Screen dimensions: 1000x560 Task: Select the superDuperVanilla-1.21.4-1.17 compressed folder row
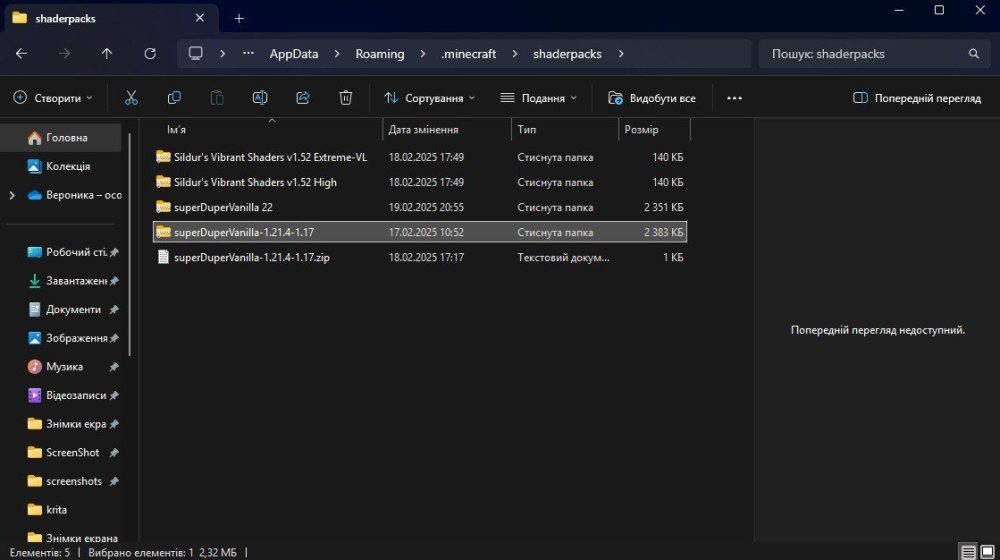click(420, 232)
